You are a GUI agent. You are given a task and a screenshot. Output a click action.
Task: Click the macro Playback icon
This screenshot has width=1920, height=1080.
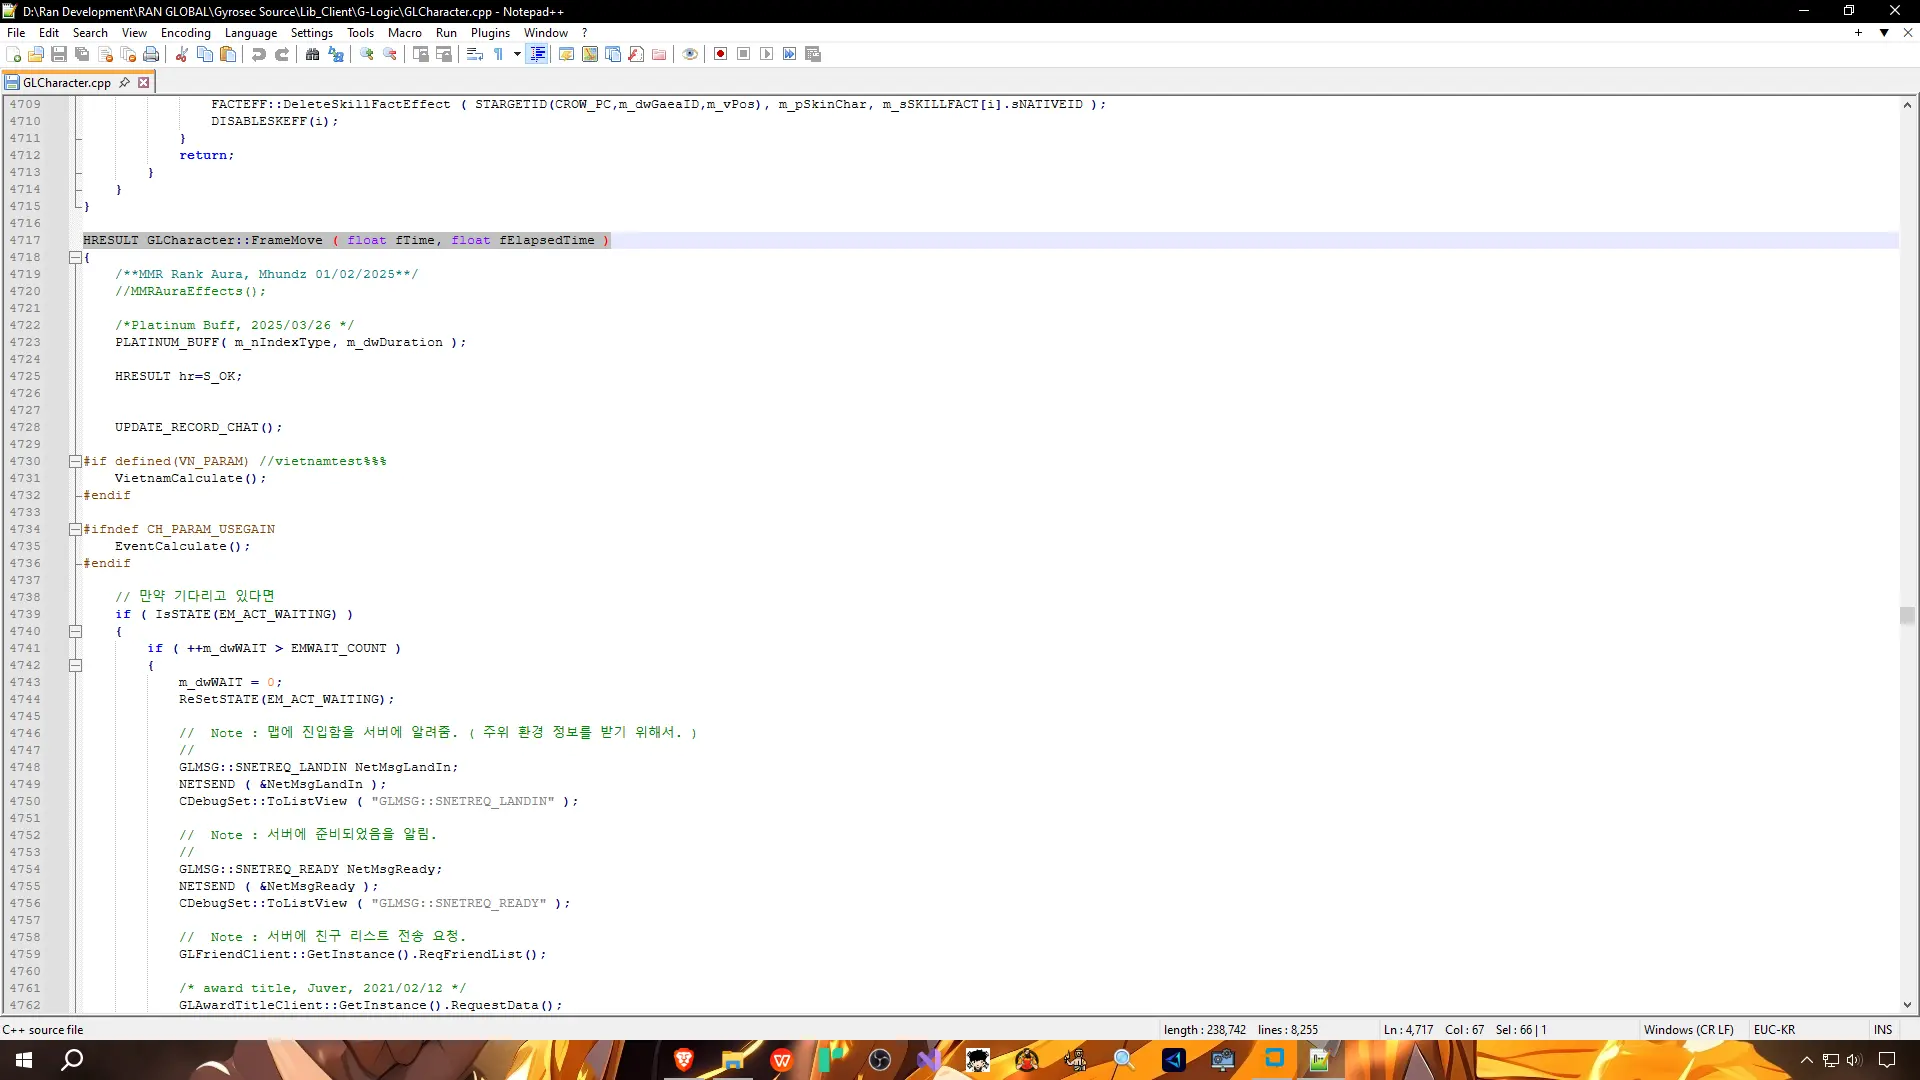(766, 54)
